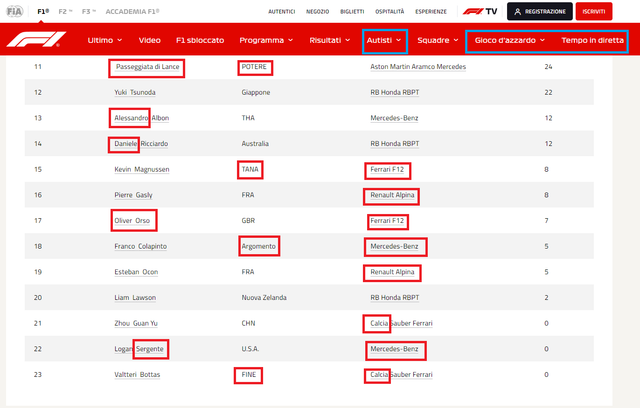Select nationality POTERE in row 11
640x408 pixels.
point(254,67)
